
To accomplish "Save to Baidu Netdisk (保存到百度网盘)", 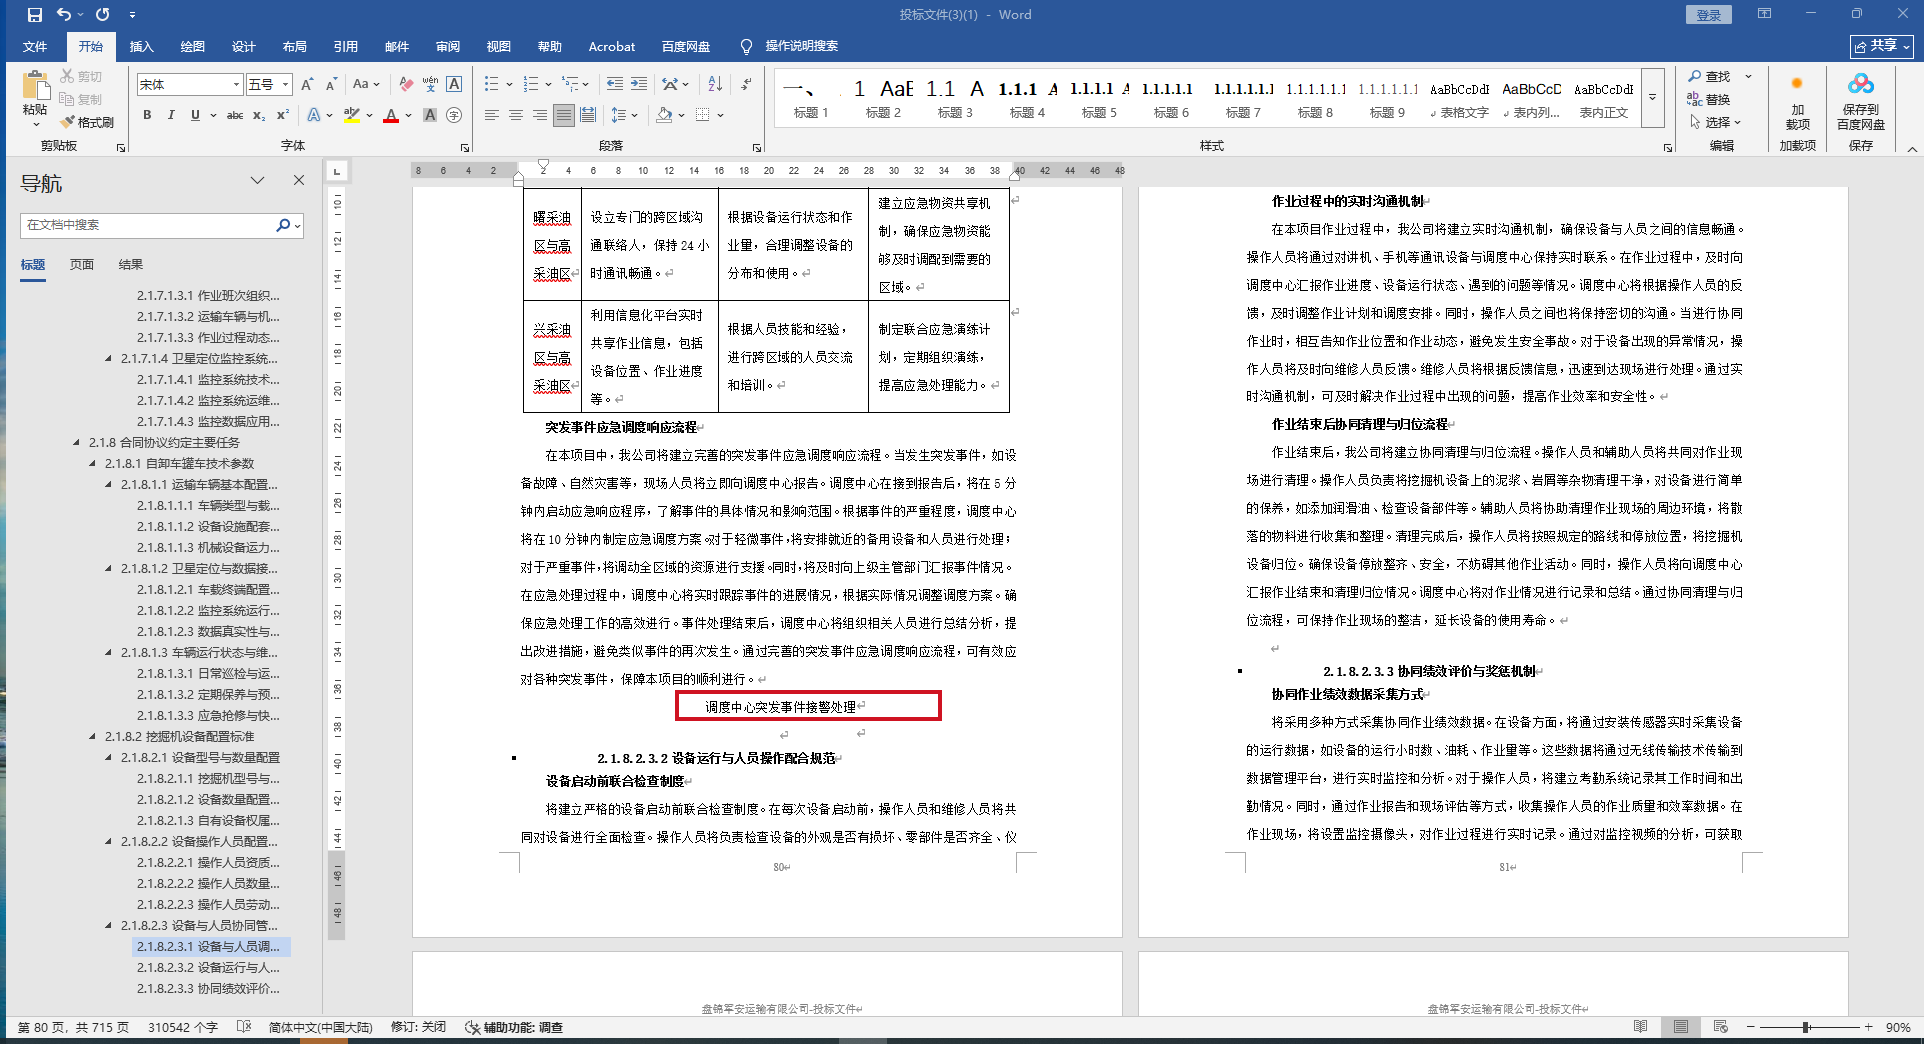I will coord(1861,100).
